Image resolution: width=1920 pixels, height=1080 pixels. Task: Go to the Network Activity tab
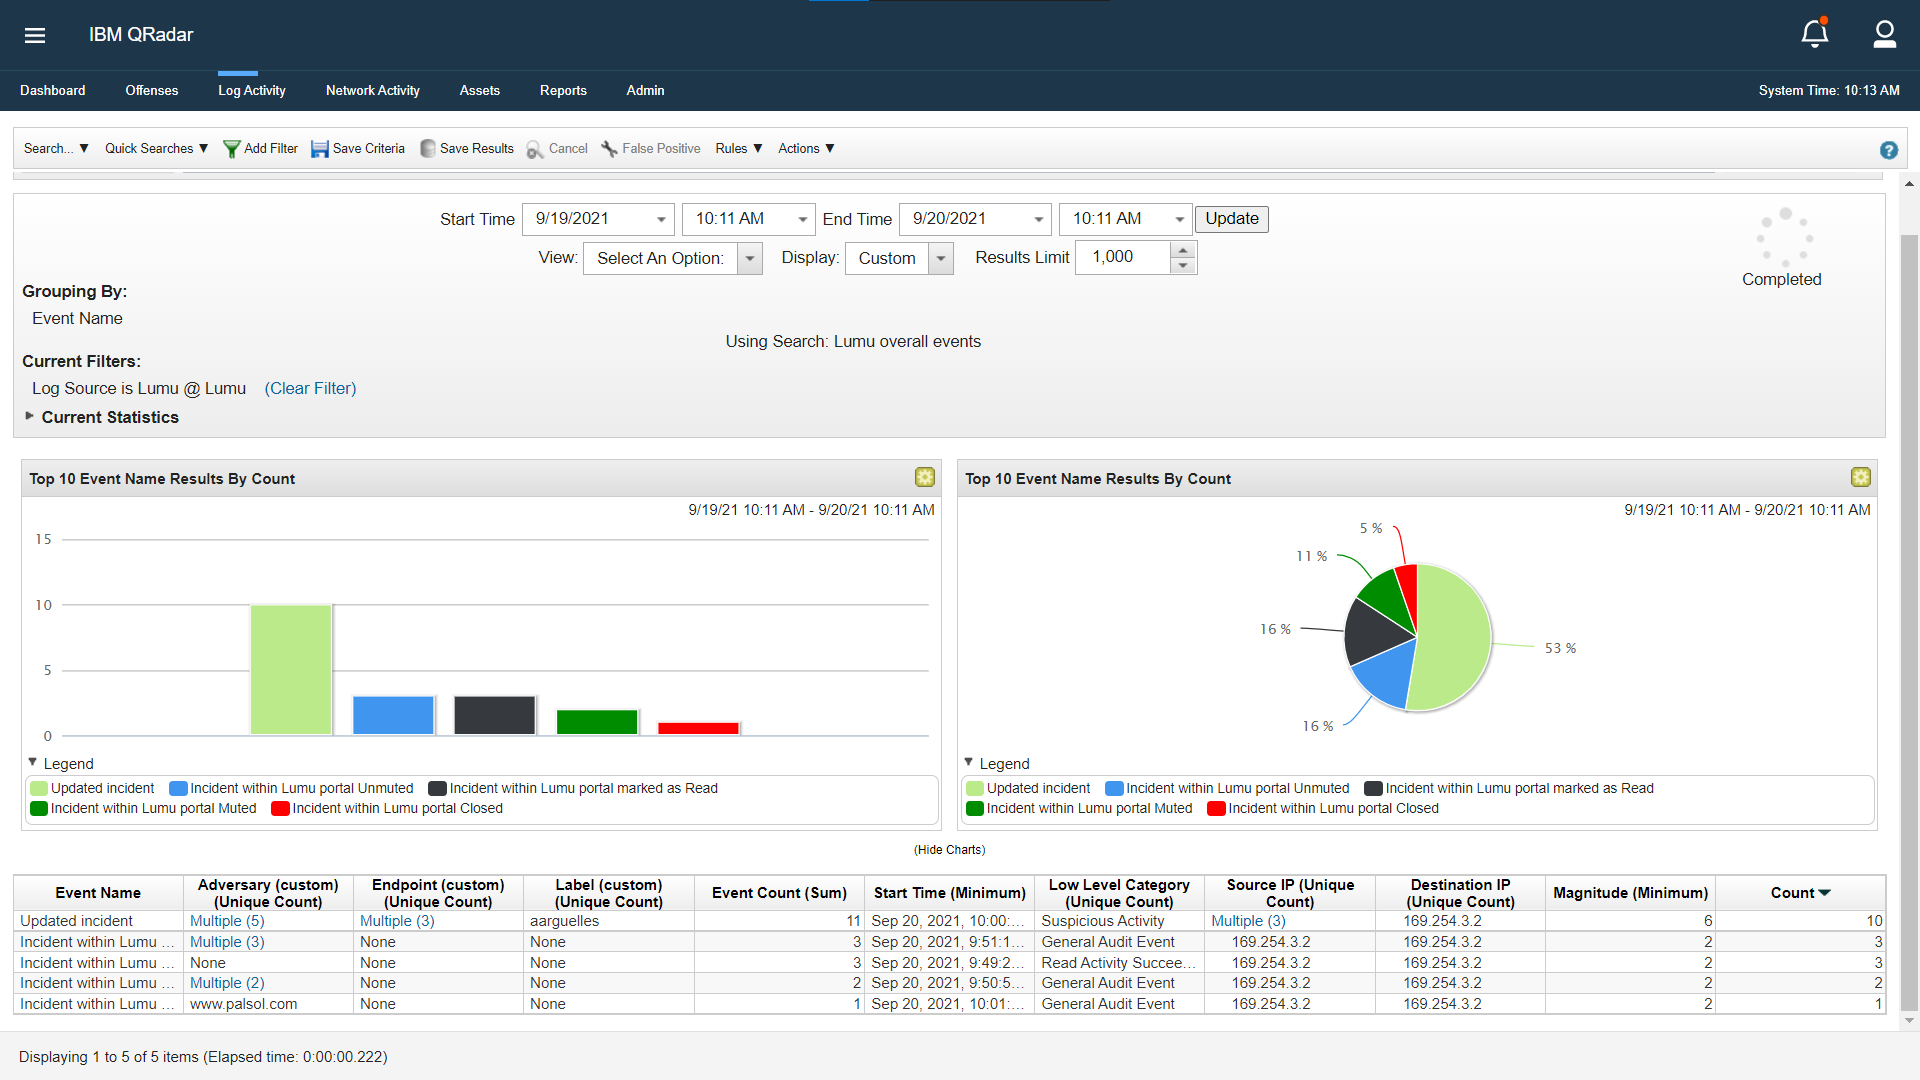click(x=373, y=90)
